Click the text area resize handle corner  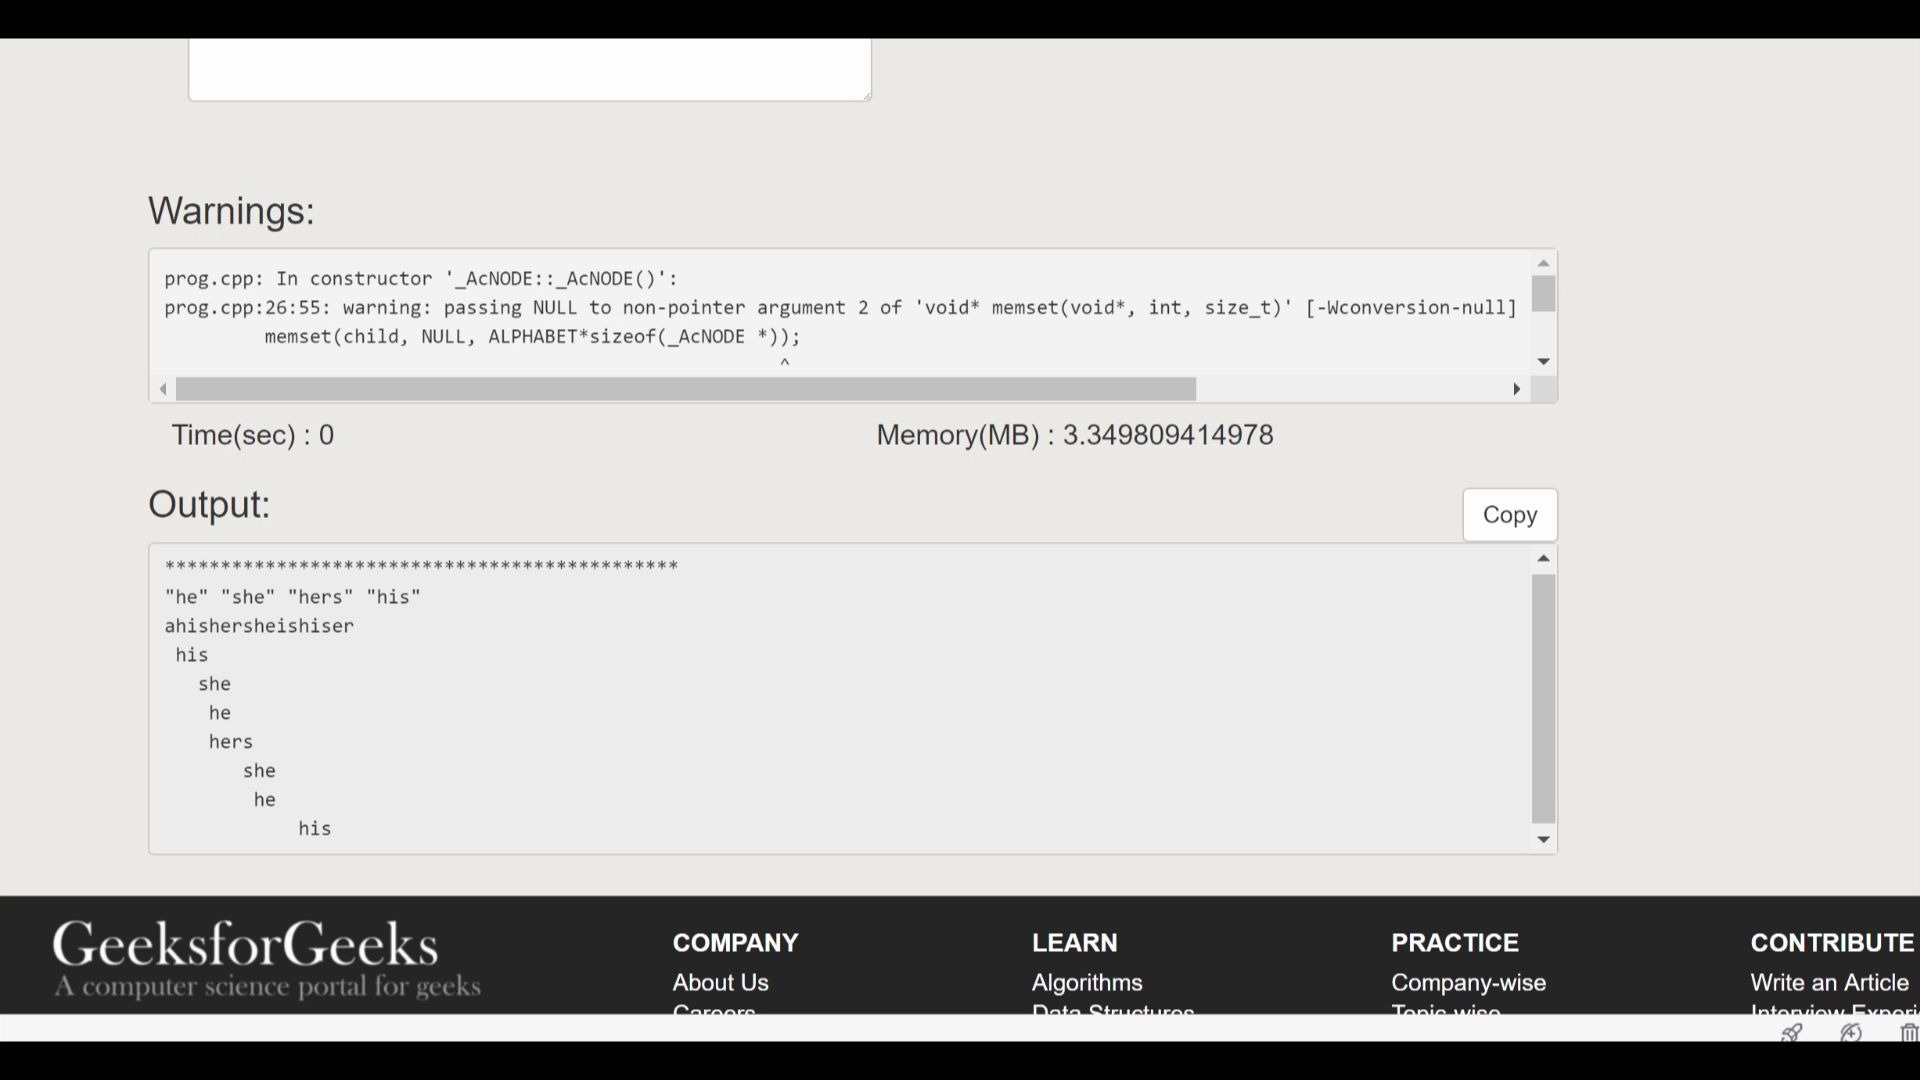click(x=866, y=95)
